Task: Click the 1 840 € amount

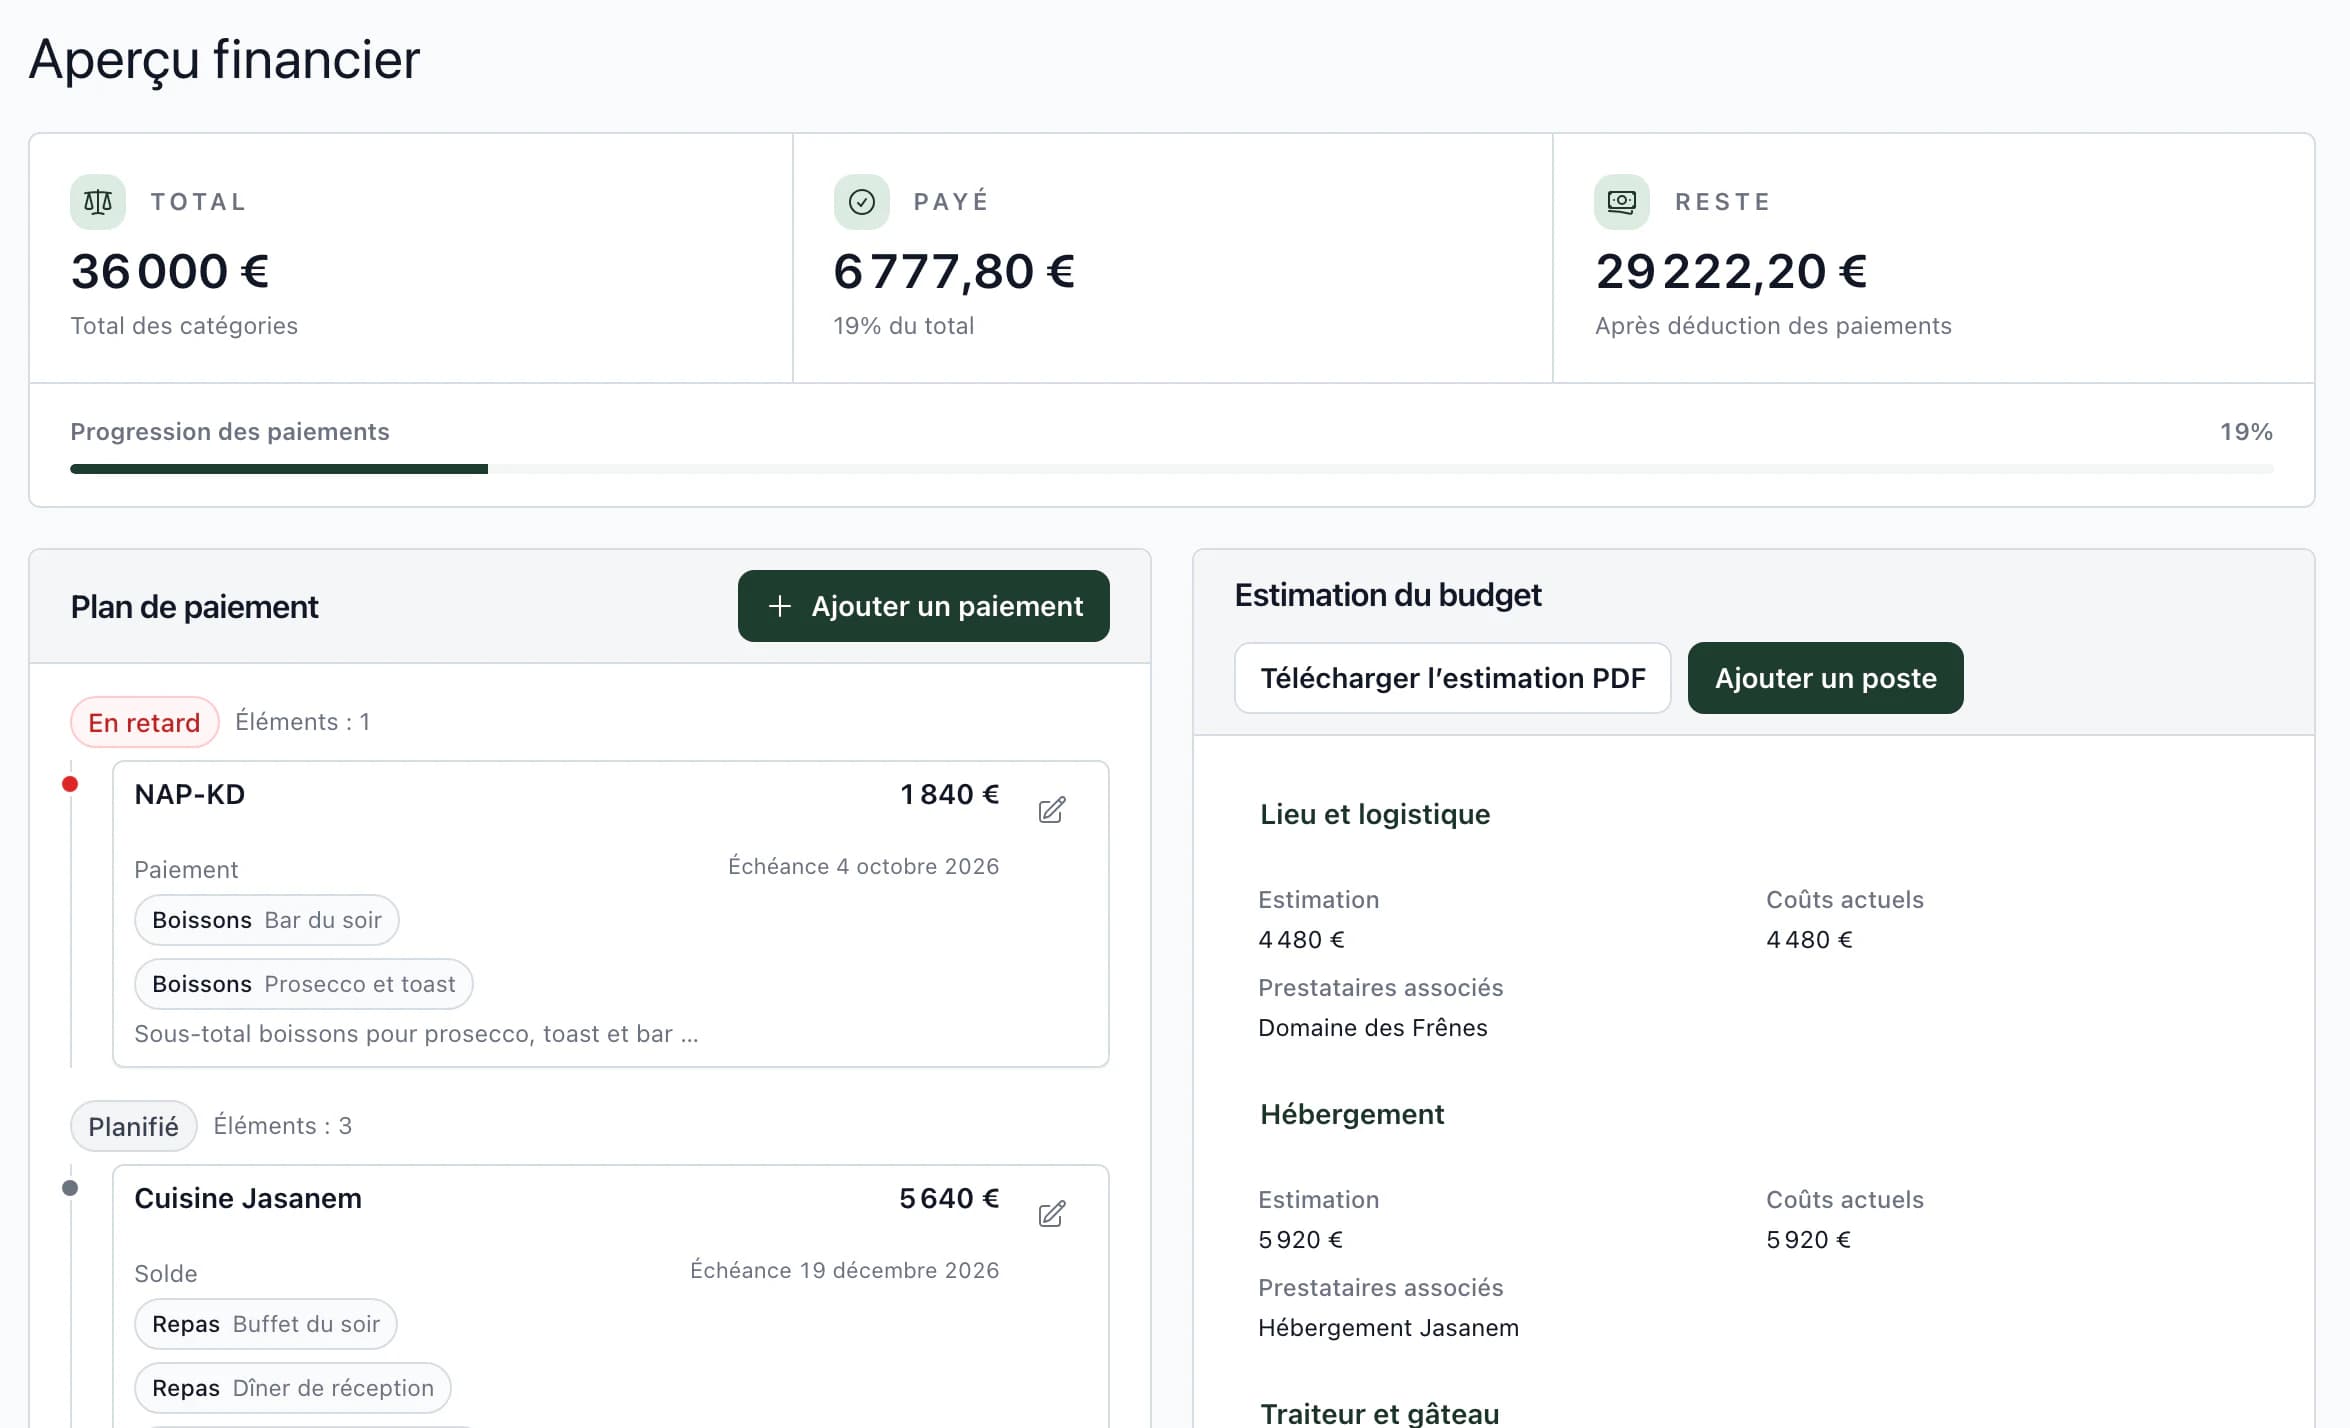Action: tap(950, 794)
